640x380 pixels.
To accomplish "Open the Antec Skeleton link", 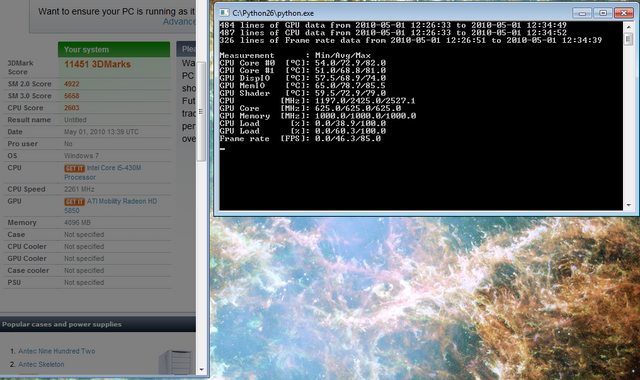I will click(x=41, y=364).
